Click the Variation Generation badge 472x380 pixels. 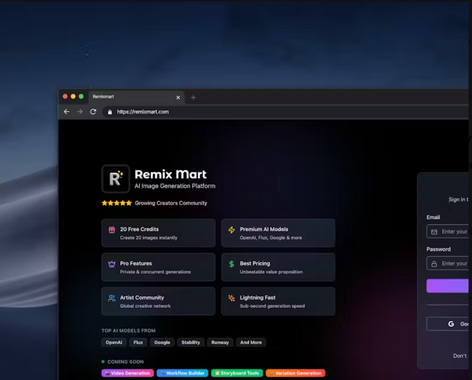click(295, 373)
